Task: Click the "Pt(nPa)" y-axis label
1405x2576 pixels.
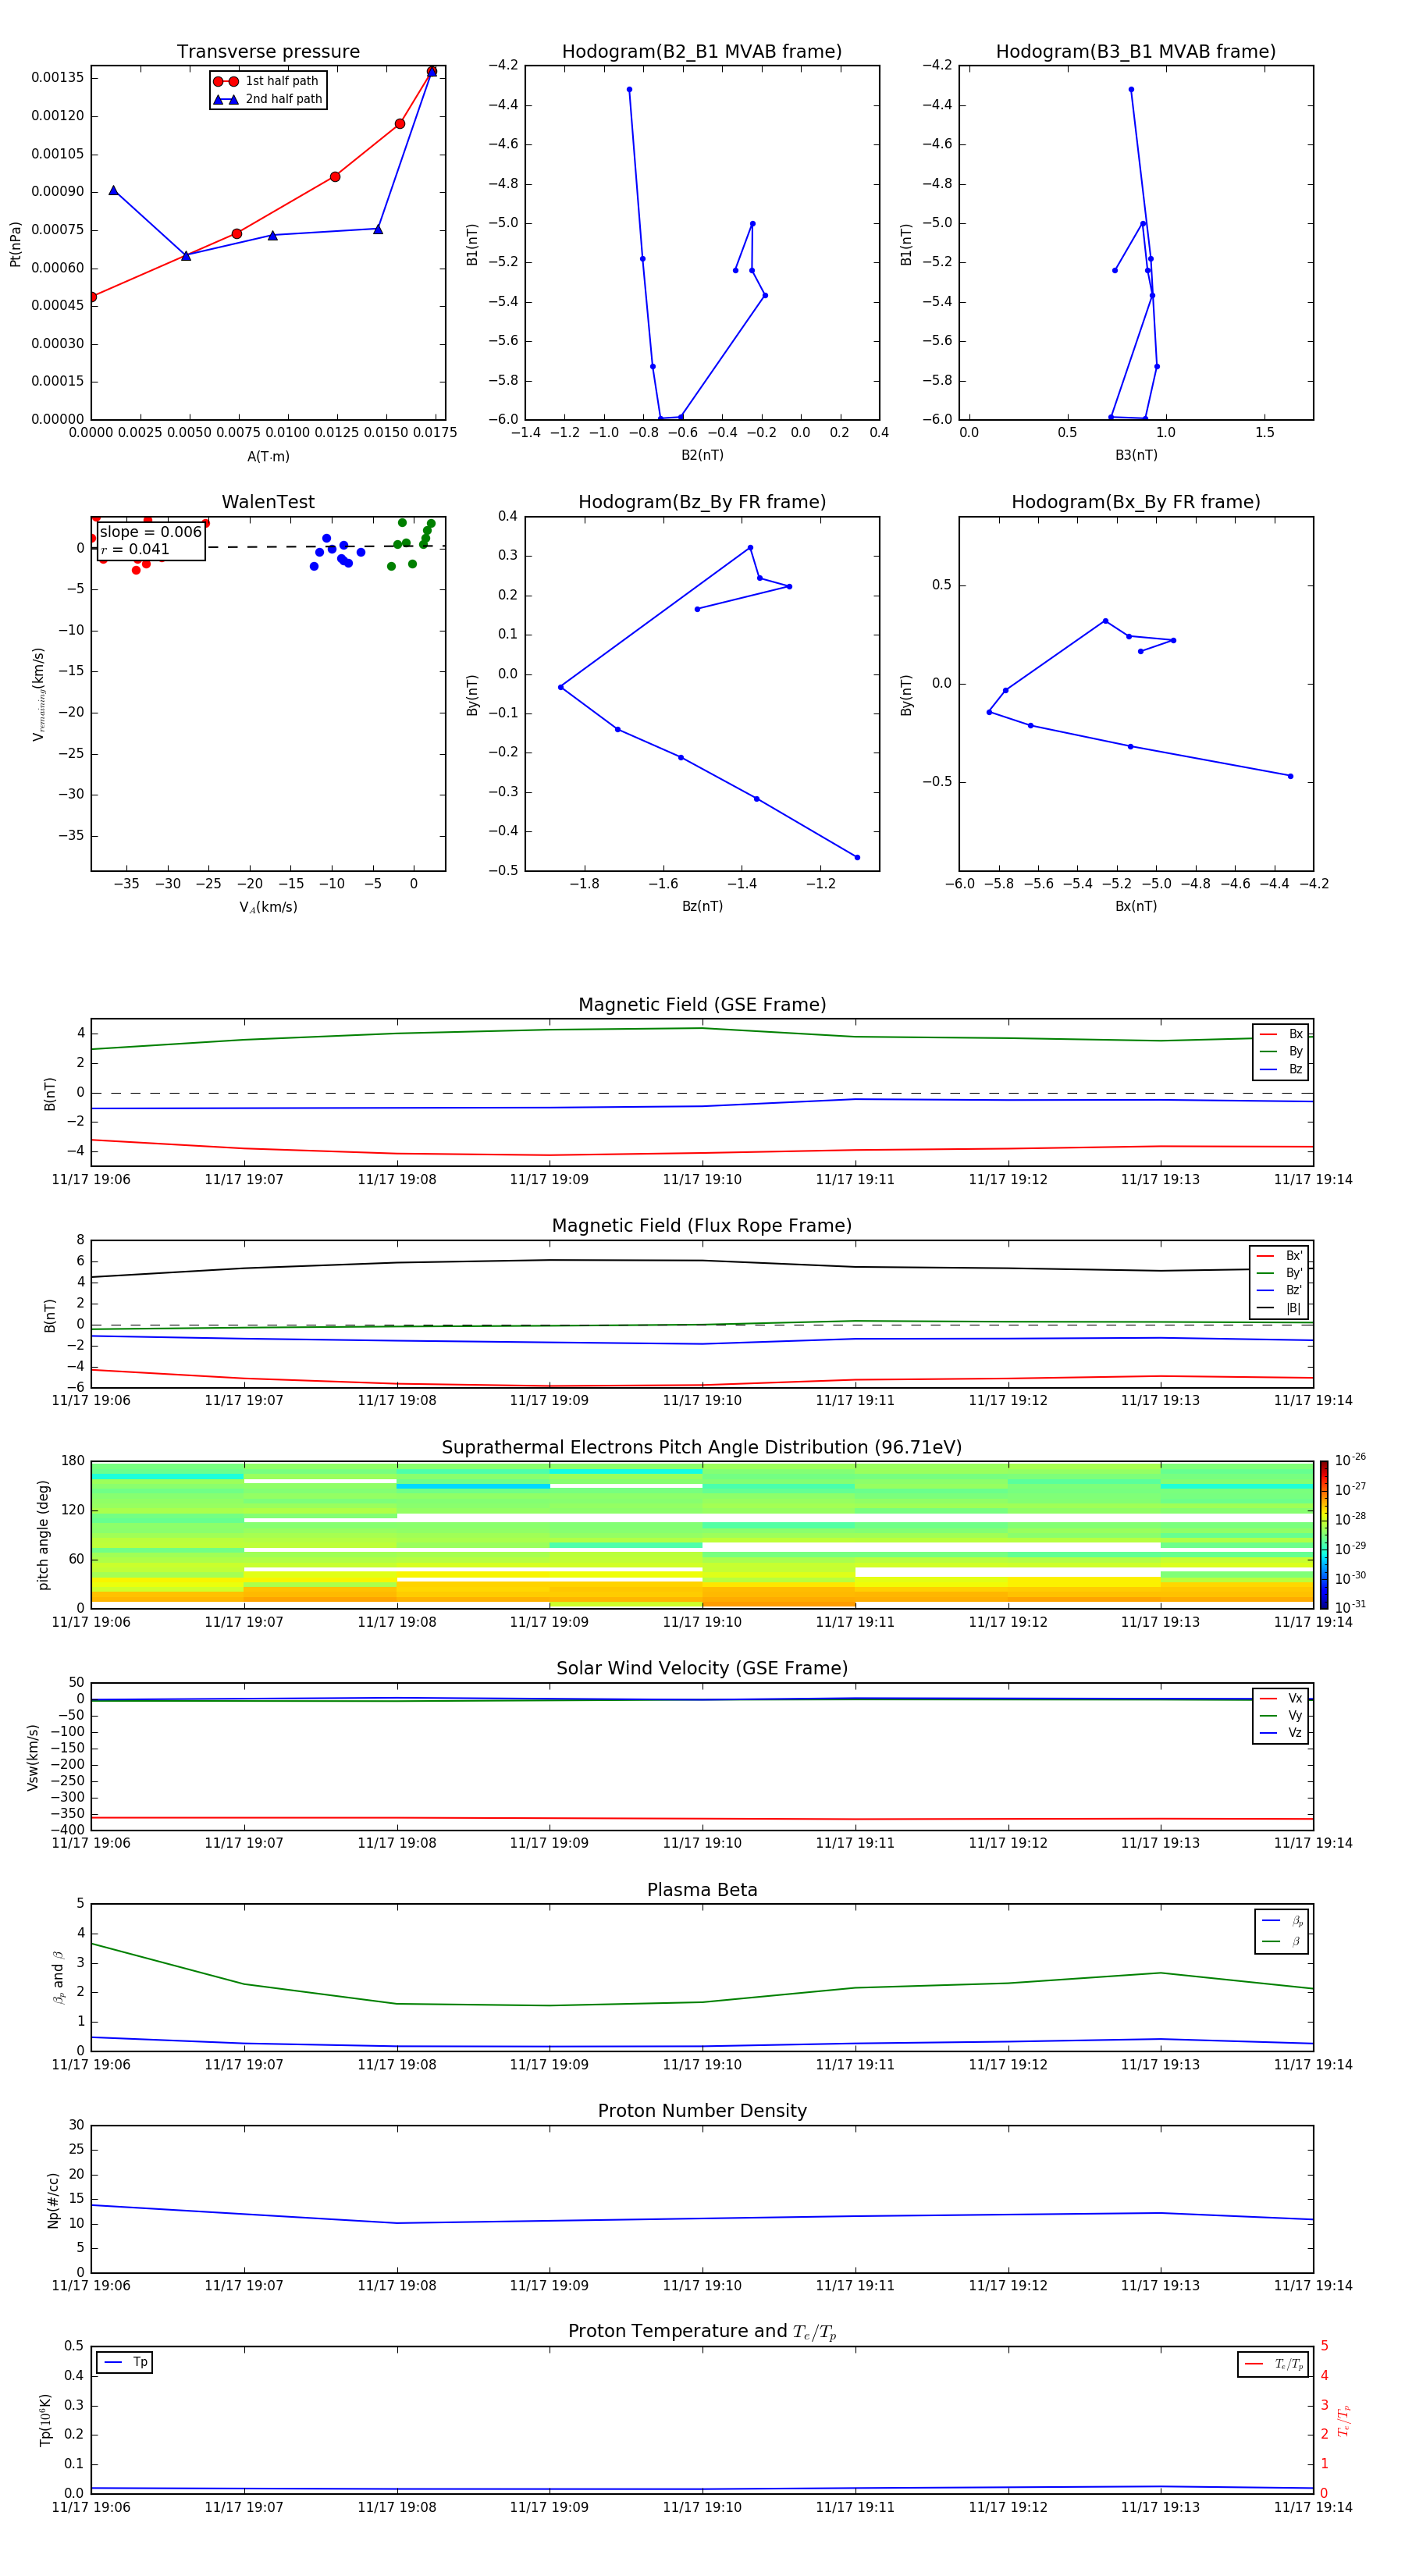Action: click(15, 244)
